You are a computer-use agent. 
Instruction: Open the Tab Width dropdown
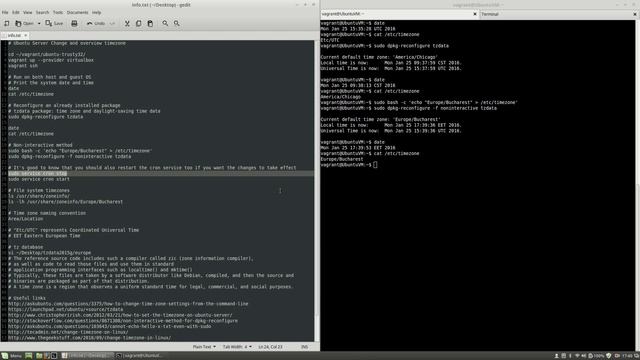click(x=237, y=347)
